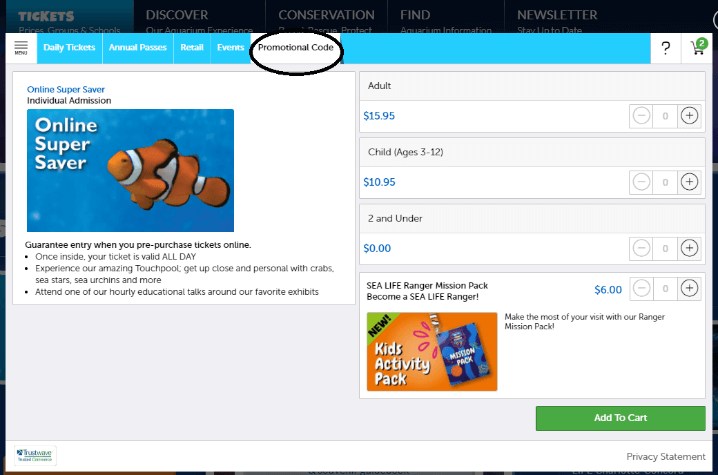Increase Adult ticket quantity with plus
Viewport: 718px width, 475px height.
[x=689, y=115]
